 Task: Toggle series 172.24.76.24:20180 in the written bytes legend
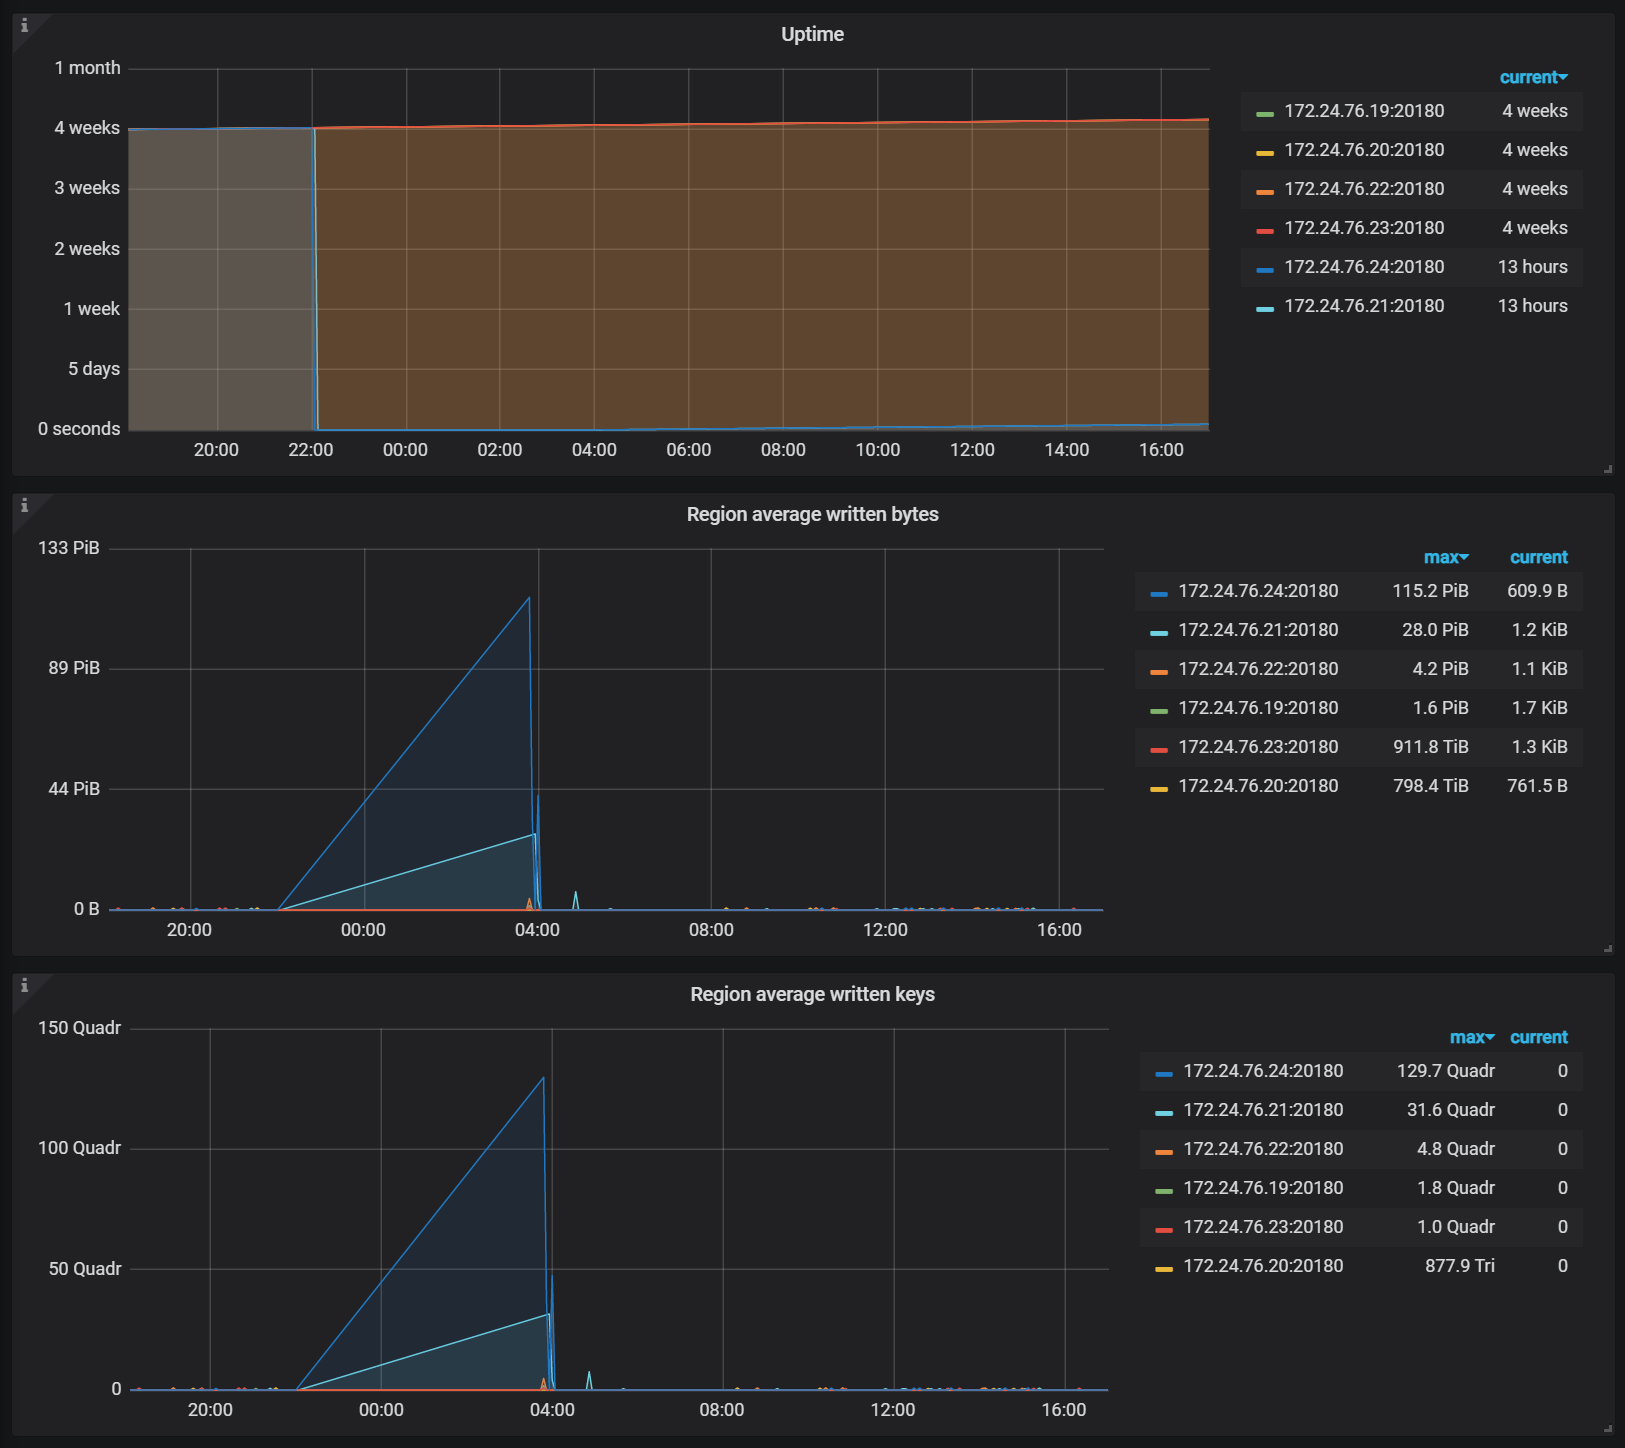coord(1258,591)
